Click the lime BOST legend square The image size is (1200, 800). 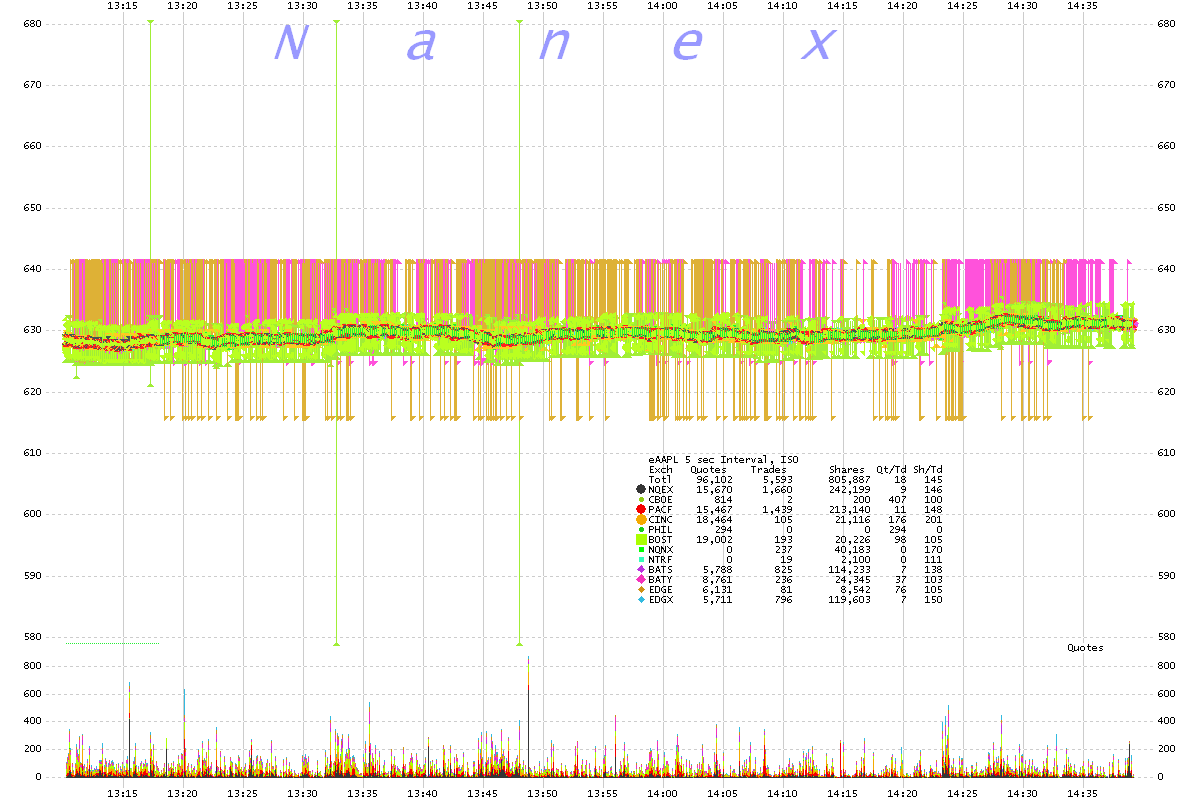coord(640,539)
